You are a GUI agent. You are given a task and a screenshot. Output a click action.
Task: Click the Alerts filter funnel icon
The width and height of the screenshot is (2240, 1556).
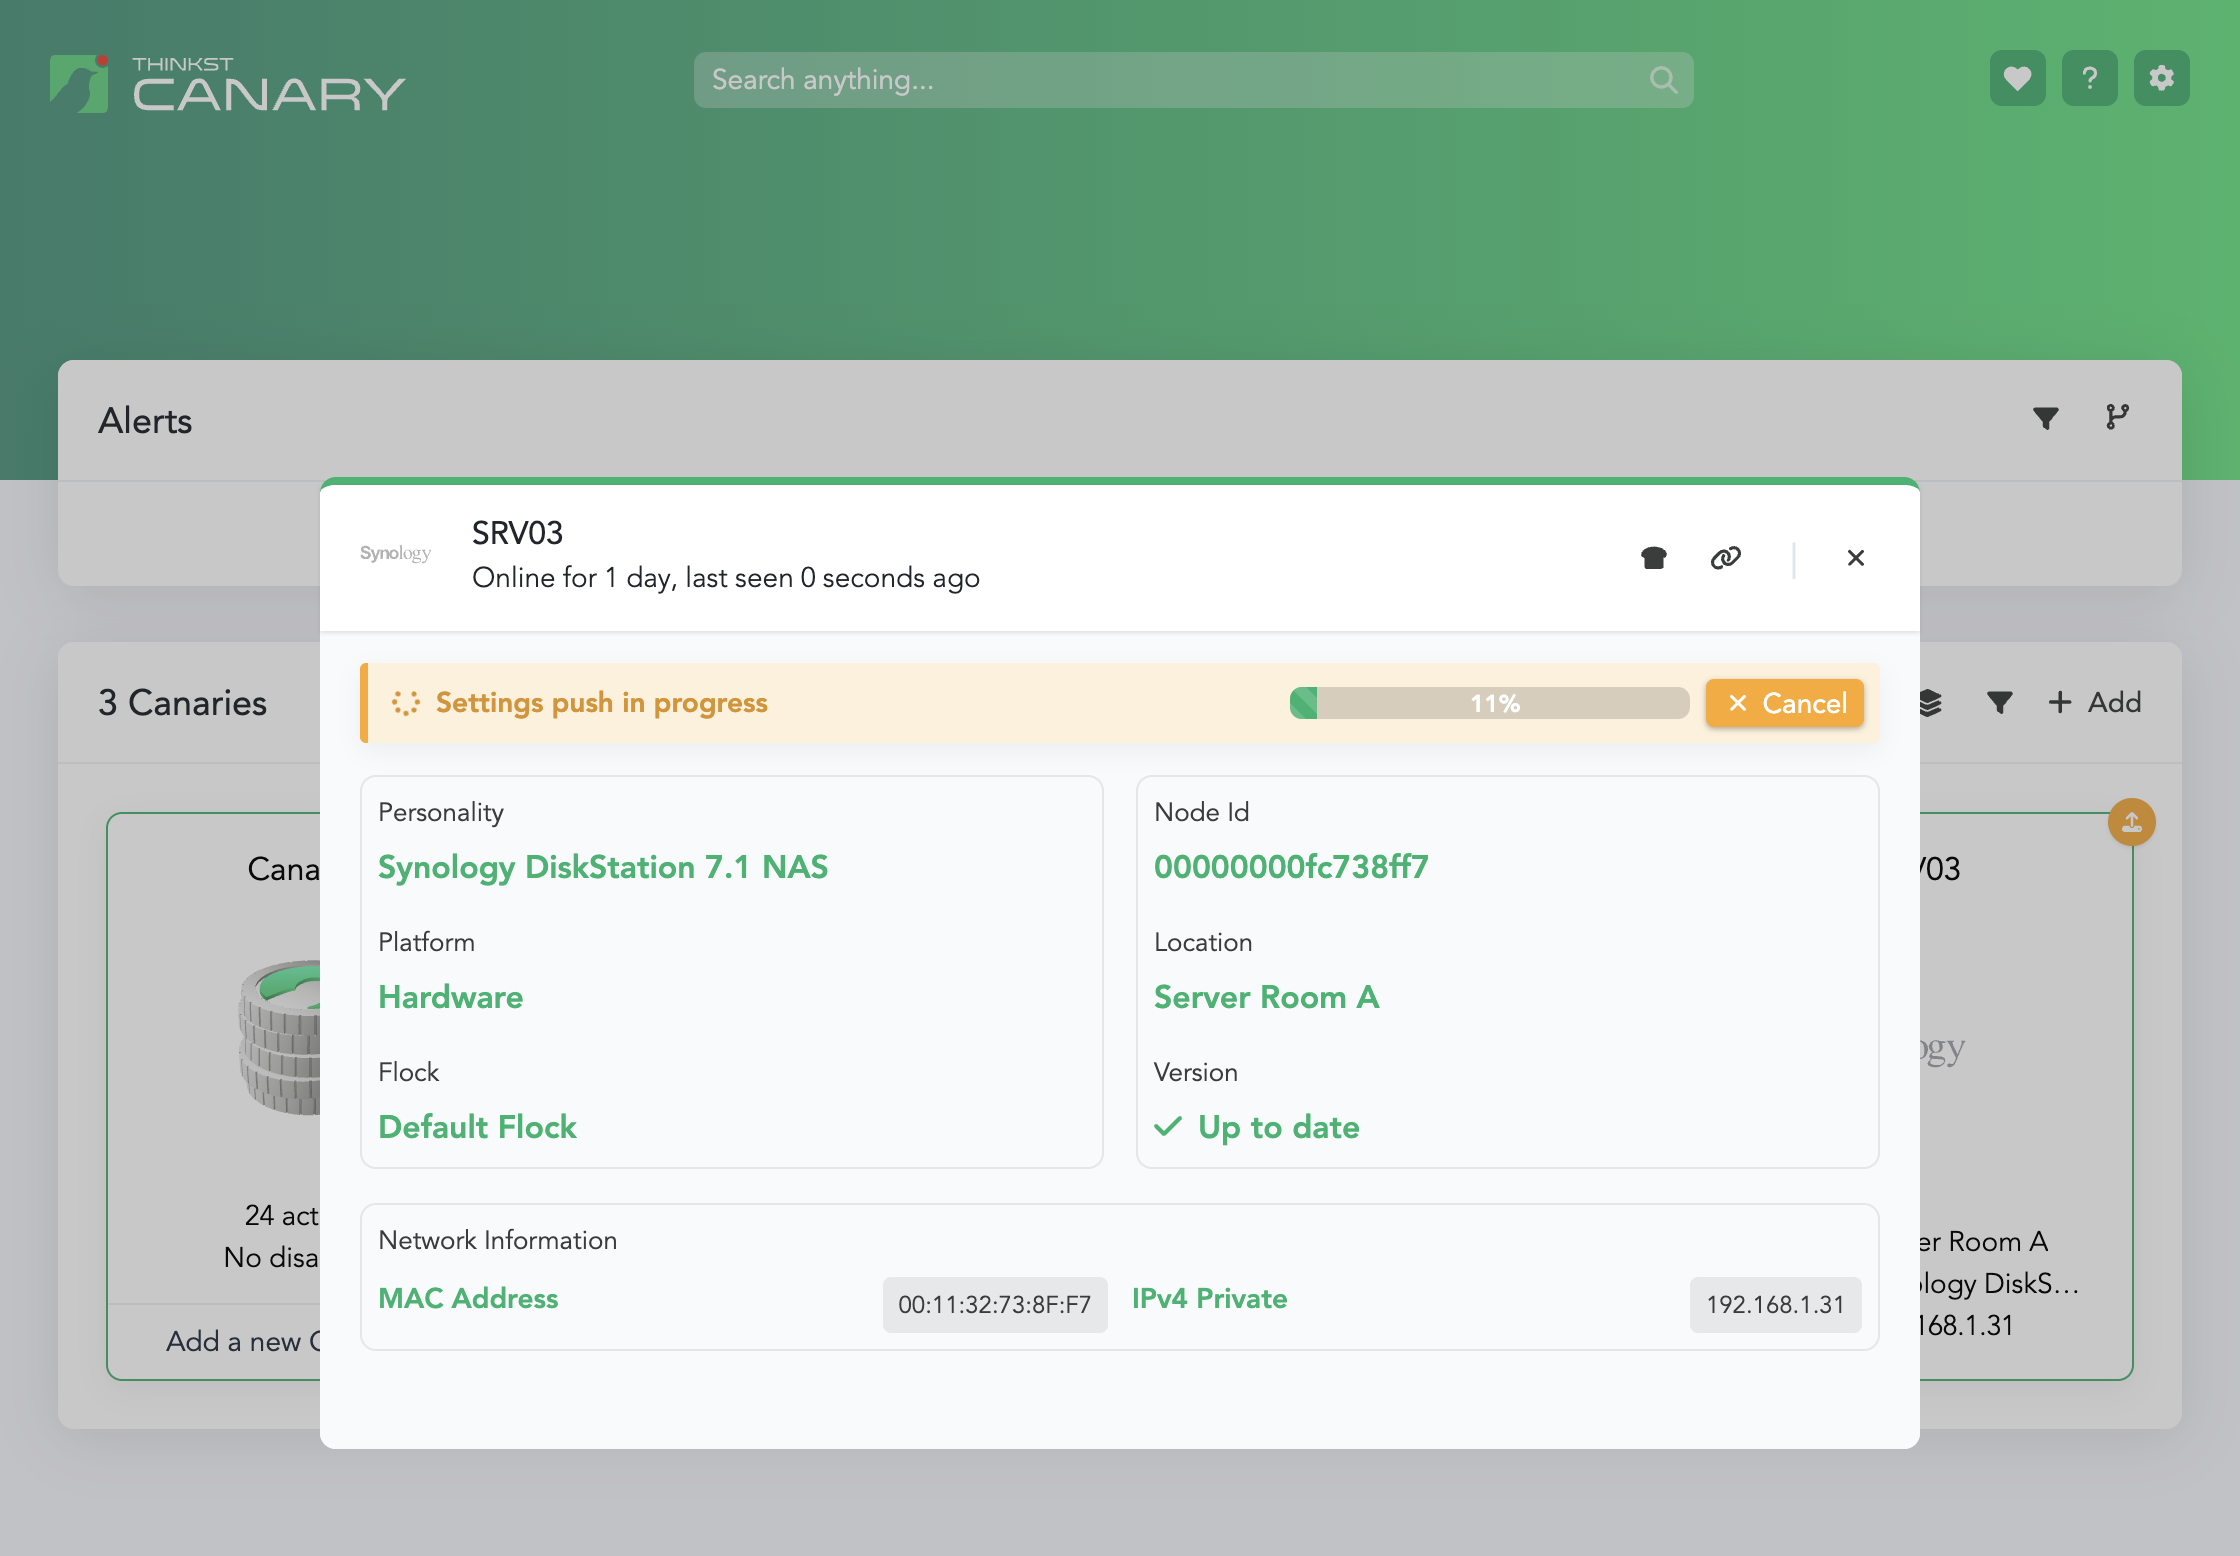pyautogui.click(x=2045, y=418)
